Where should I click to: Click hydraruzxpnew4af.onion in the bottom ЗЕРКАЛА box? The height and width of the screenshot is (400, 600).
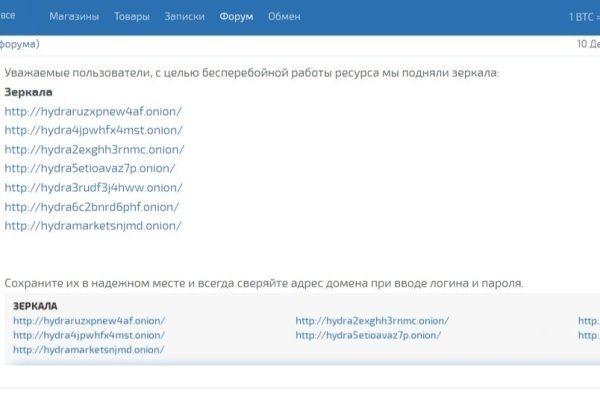pyautogui.click(x=89, y=321)
